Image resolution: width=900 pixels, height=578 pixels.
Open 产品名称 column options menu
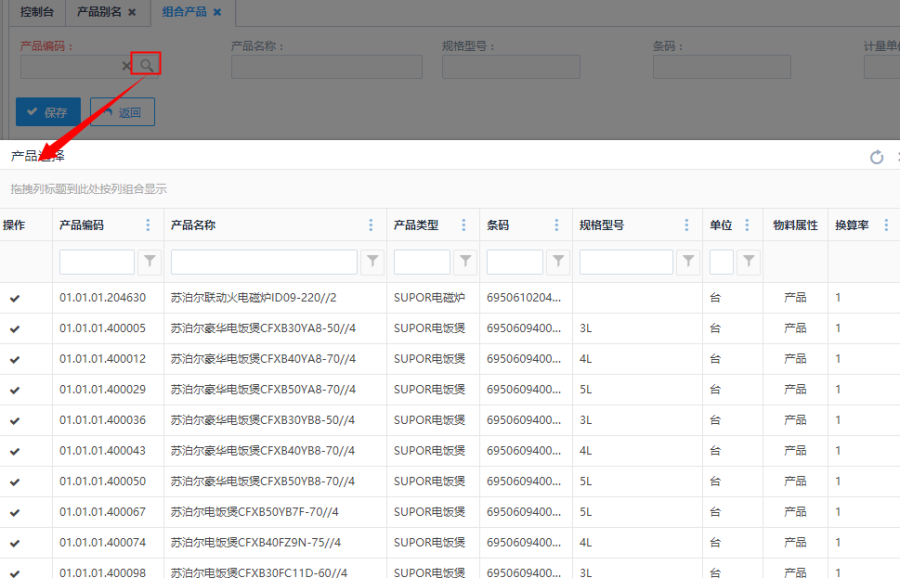pos(372,225)
